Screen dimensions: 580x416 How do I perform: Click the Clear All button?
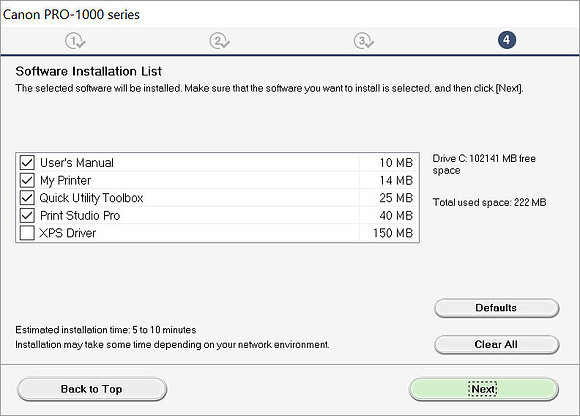tap(496, 344)
